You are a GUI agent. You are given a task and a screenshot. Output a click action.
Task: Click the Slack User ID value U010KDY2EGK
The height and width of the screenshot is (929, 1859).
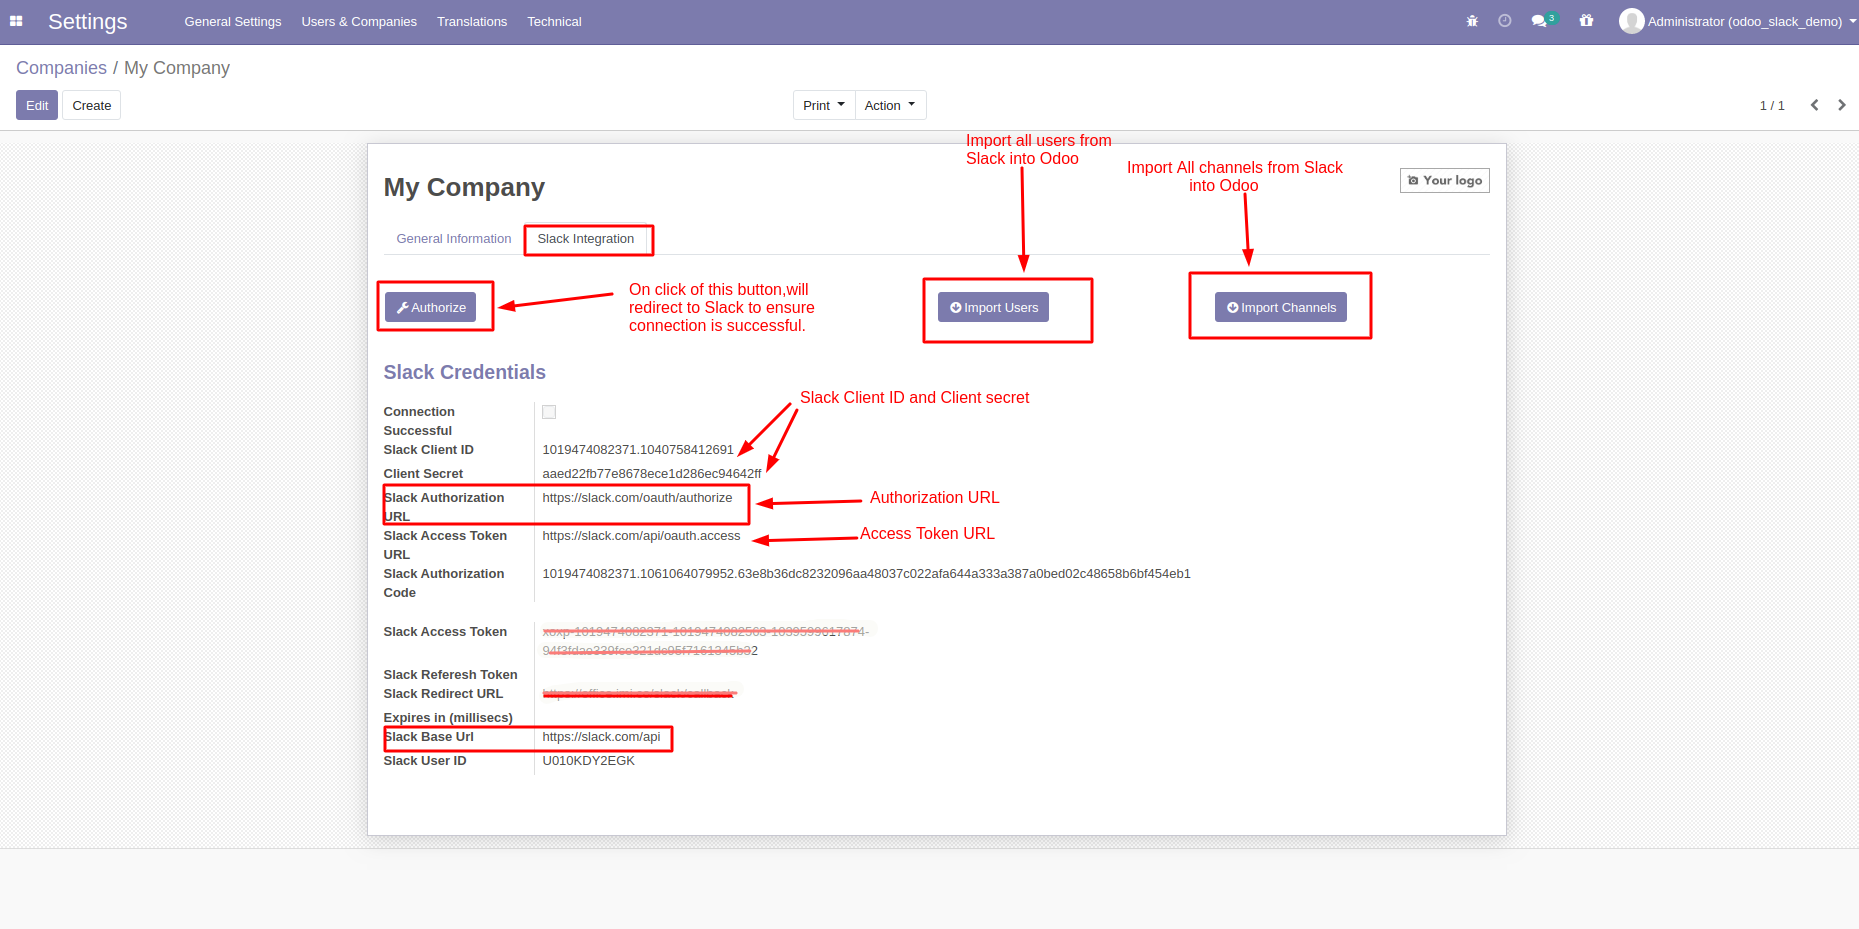click(x=588, y=761)
